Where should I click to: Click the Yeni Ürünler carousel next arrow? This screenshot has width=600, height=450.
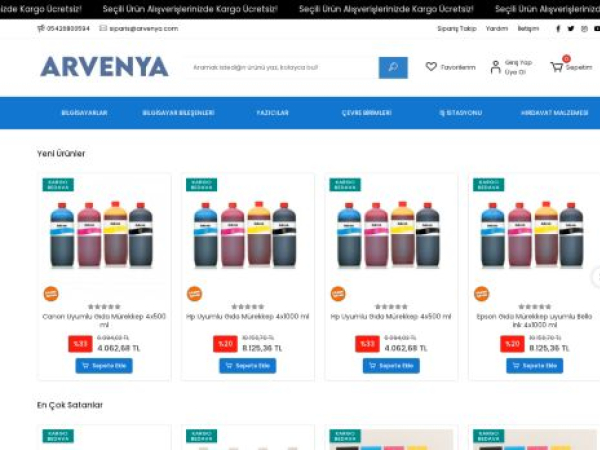click(596, 277)
